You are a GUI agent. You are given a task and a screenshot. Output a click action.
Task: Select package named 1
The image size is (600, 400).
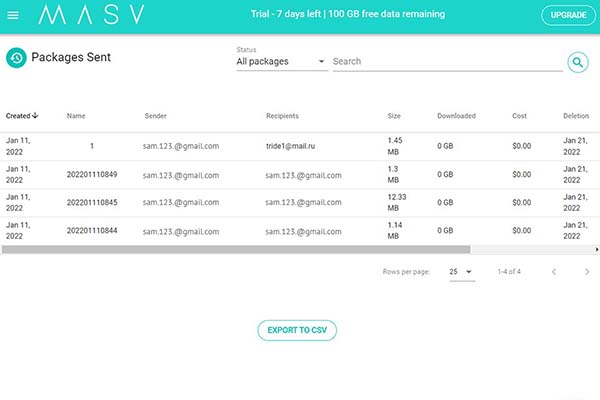[92, 146]
